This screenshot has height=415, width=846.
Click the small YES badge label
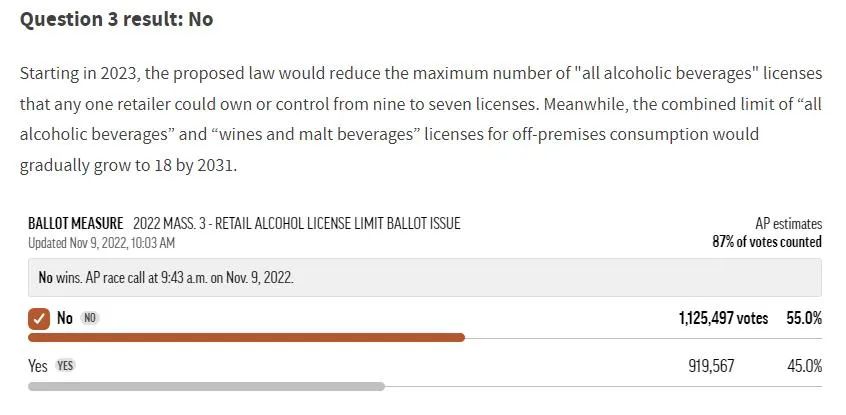[65, 366]
